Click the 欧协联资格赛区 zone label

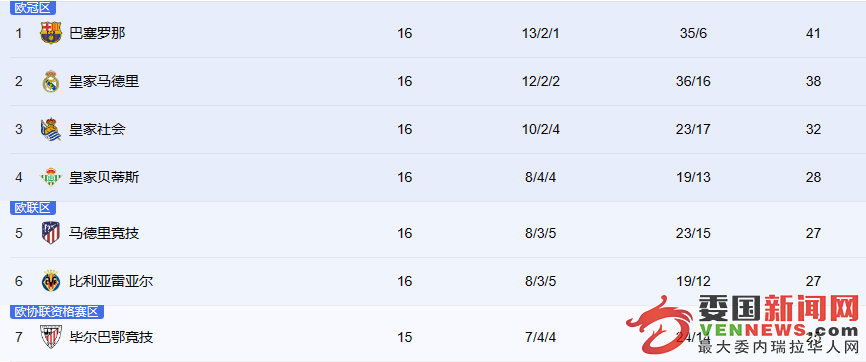coord(57,312)
